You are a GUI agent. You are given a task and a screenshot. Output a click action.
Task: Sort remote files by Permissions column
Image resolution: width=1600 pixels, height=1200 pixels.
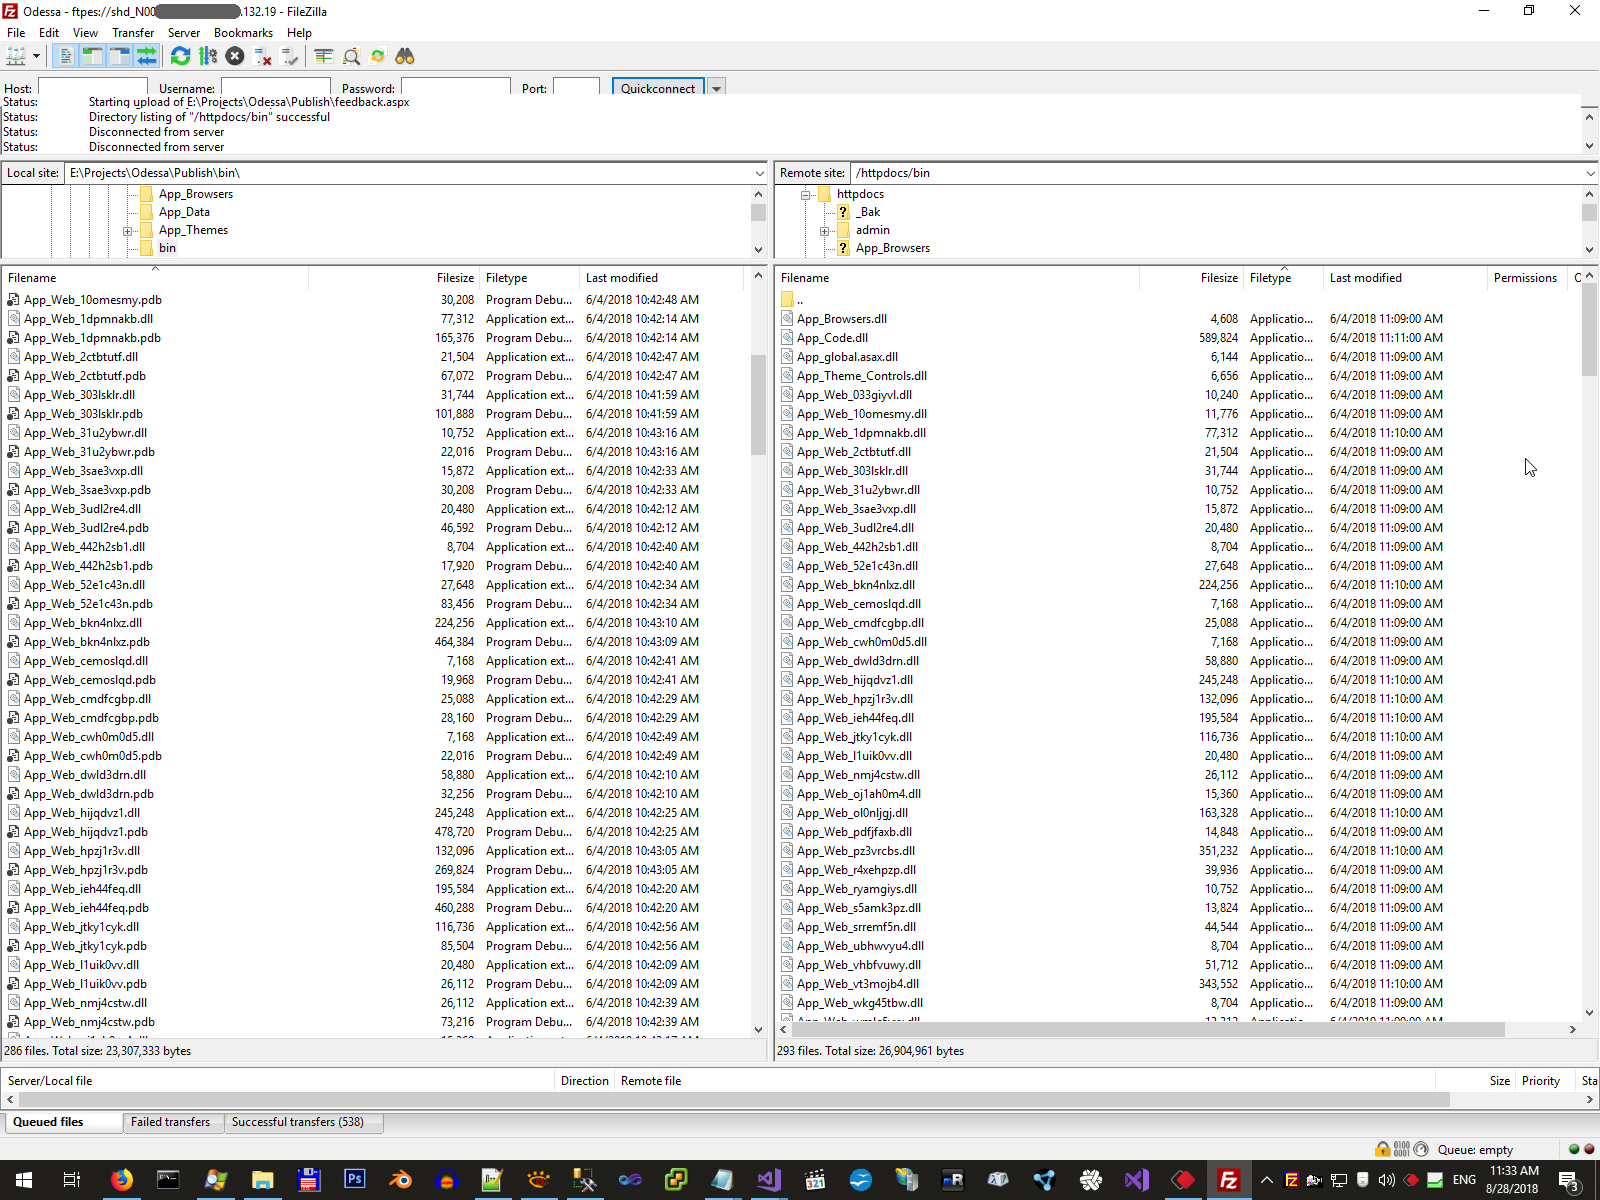click(x=1525, y=278)
